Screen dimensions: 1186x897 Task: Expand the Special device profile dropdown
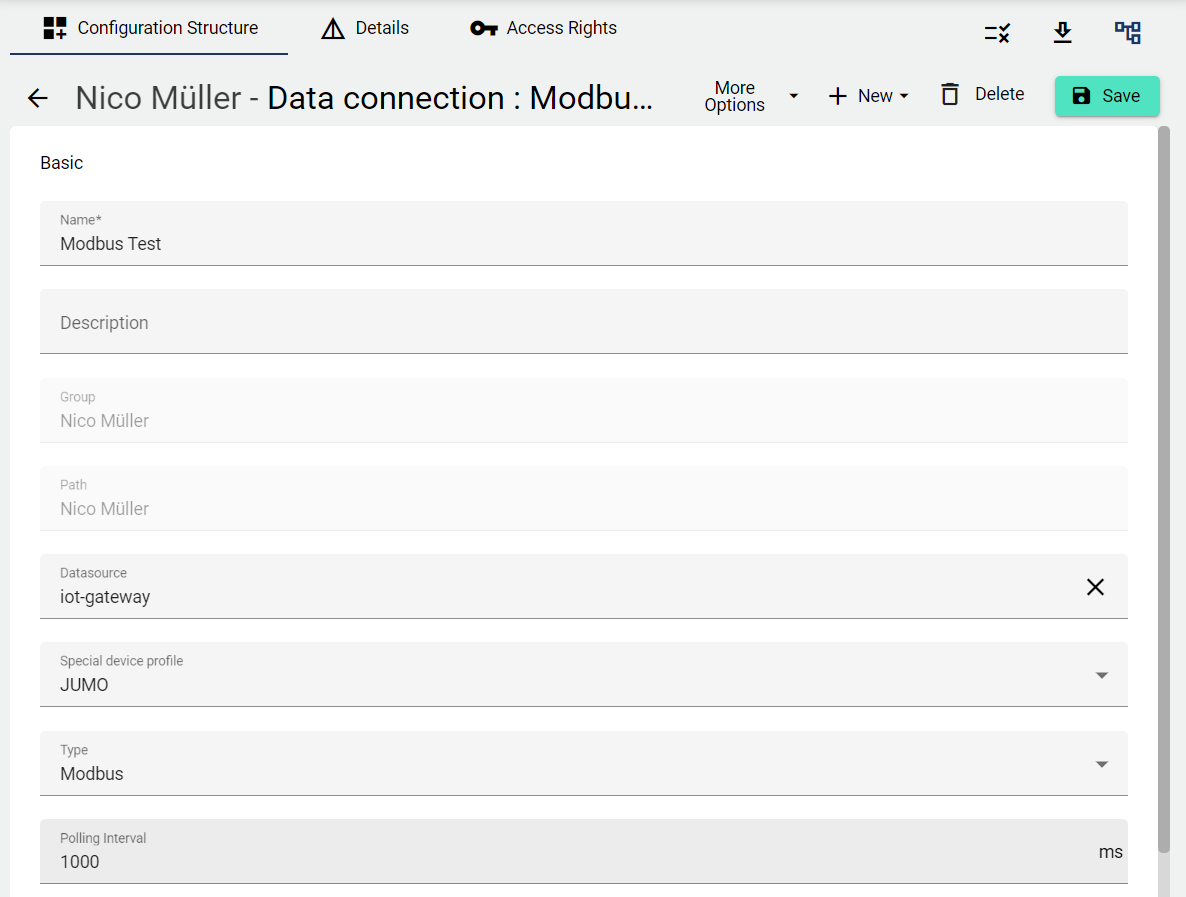coord(1102,675)
